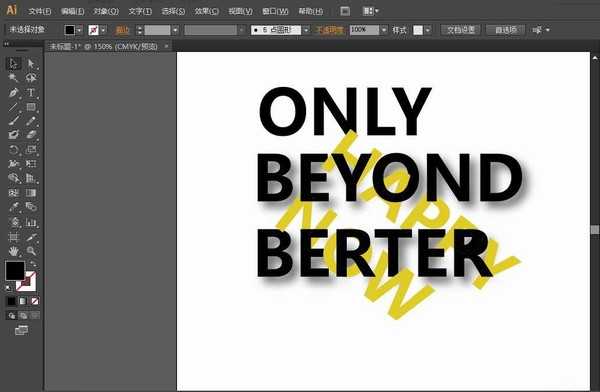The width and height of the screenshot is (600, 392).
Task: Open the 效果 menu
Action: point(207,11)
